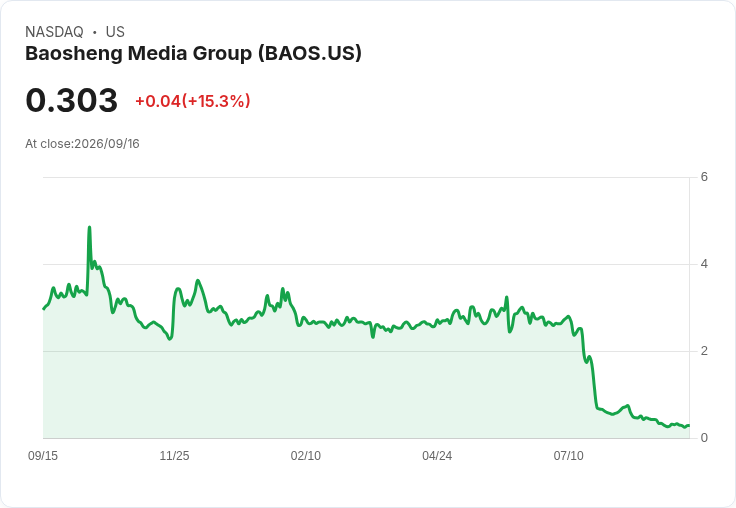Select the 04/24 date on the x-axis
This screenshot has height=508, width=736.
pyautogui.click(x=437, y=455)
